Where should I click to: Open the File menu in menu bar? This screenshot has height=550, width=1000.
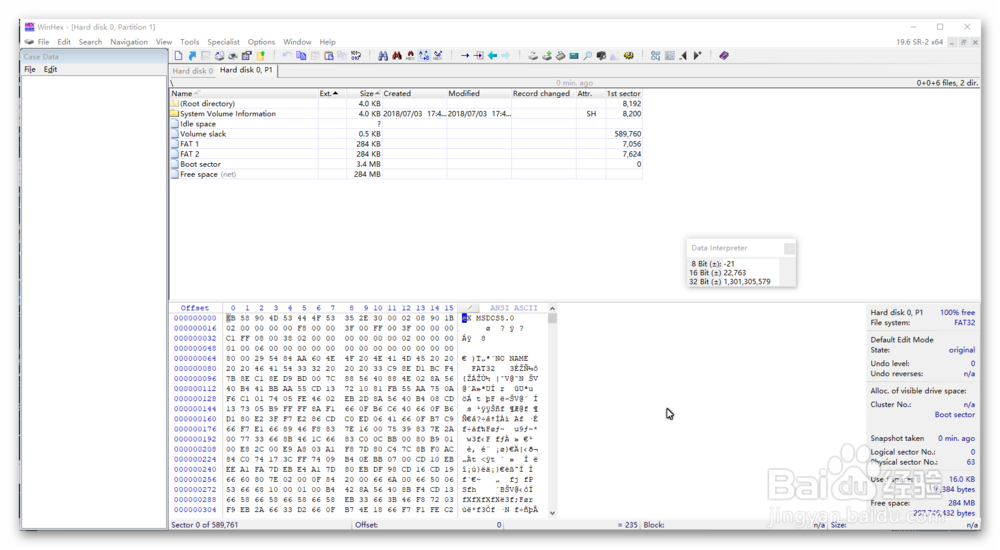click(x=43, y=41)
